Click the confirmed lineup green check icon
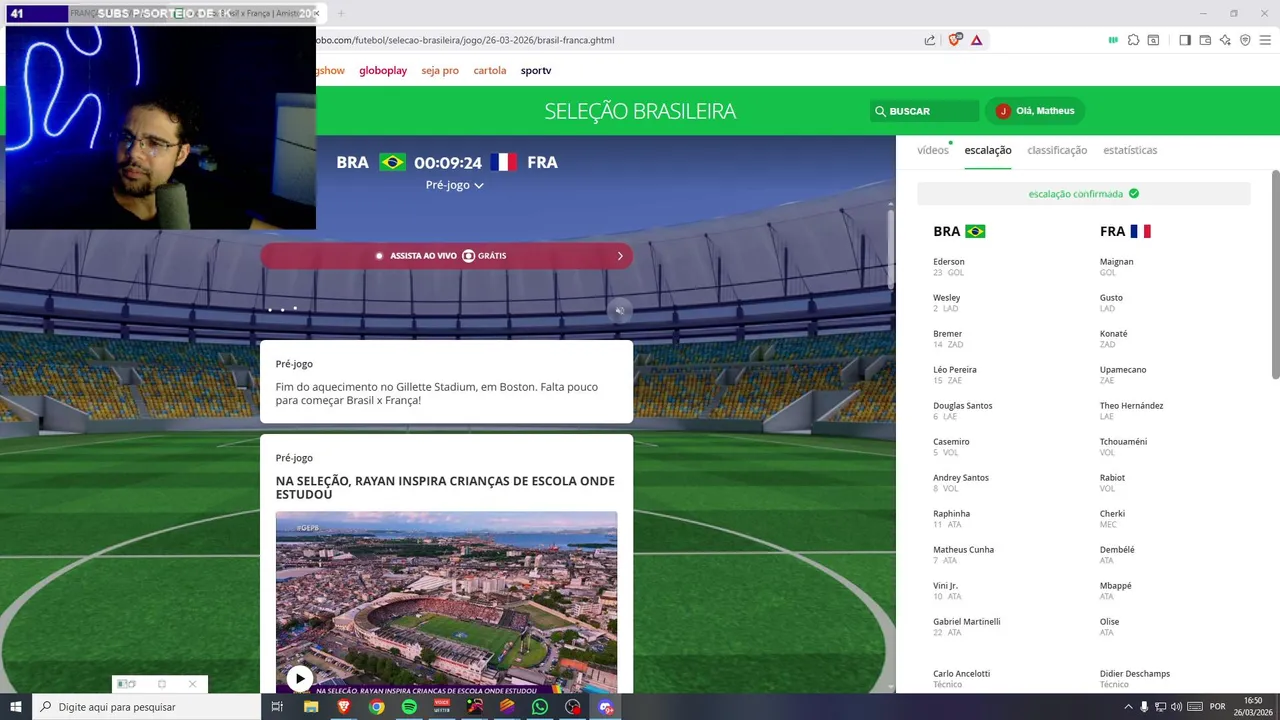The height and width of the screenshot is (720, 1280). pyautogui.click(x=1134, y=194)
